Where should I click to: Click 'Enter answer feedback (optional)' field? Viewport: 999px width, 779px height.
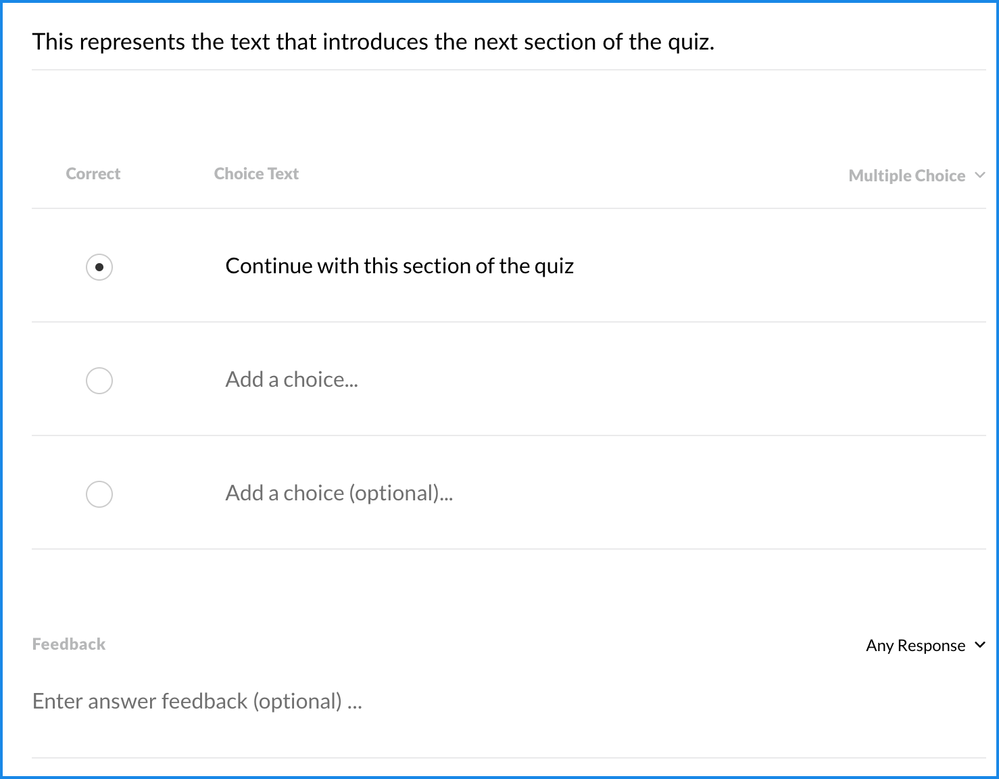click(x=197, y=701)
